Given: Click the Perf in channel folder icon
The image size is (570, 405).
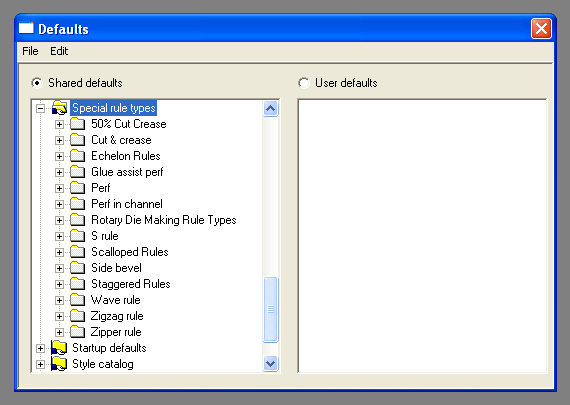Looking at the screenshot, I should [77, 204].
